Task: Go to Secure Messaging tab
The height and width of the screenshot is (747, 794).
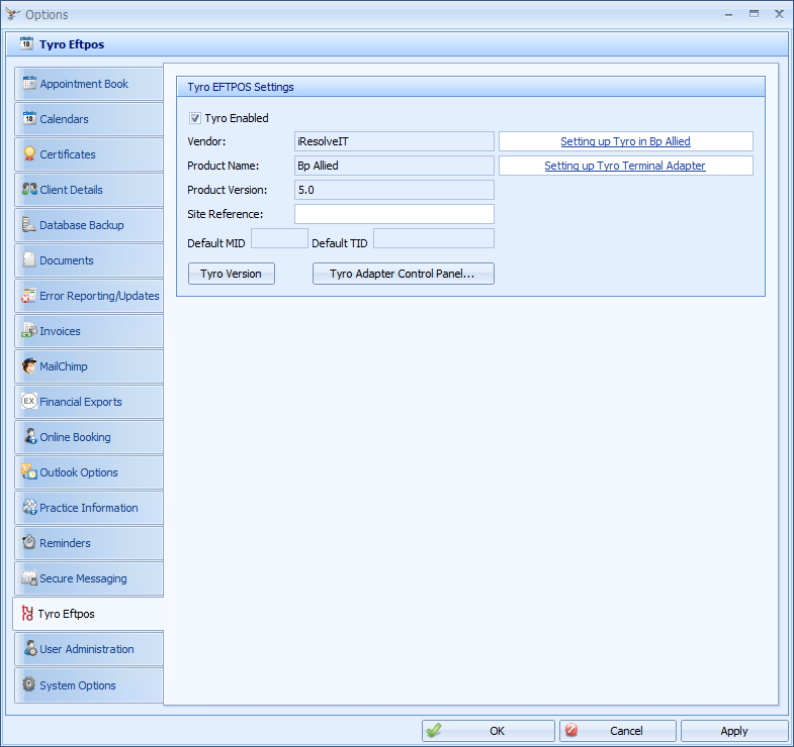Action: coord(89,578)
